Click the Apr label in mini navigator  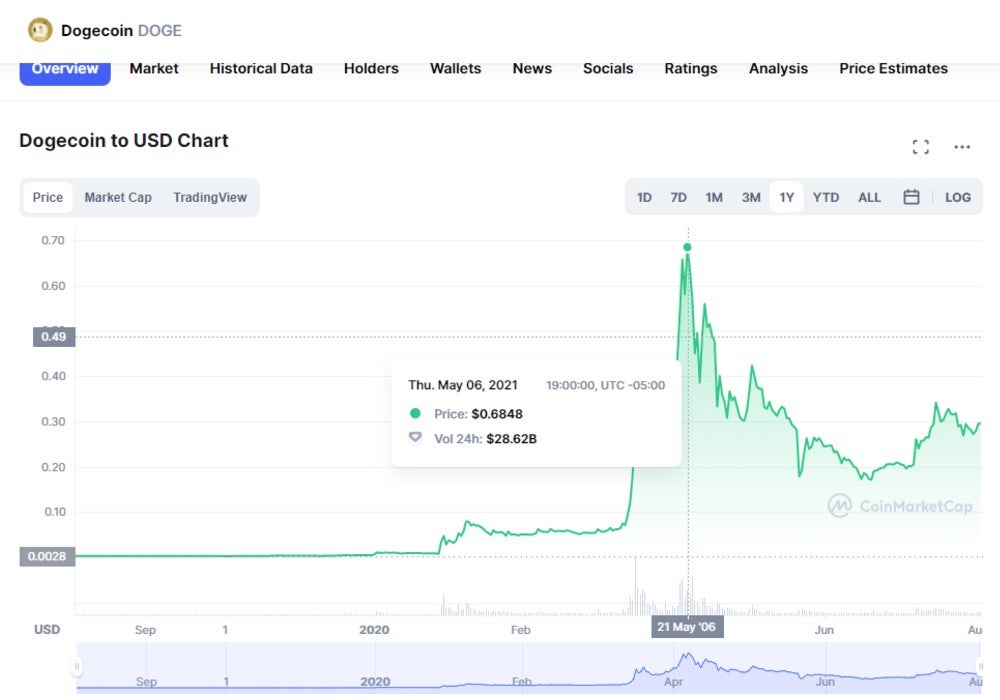(x=673, y=682)
